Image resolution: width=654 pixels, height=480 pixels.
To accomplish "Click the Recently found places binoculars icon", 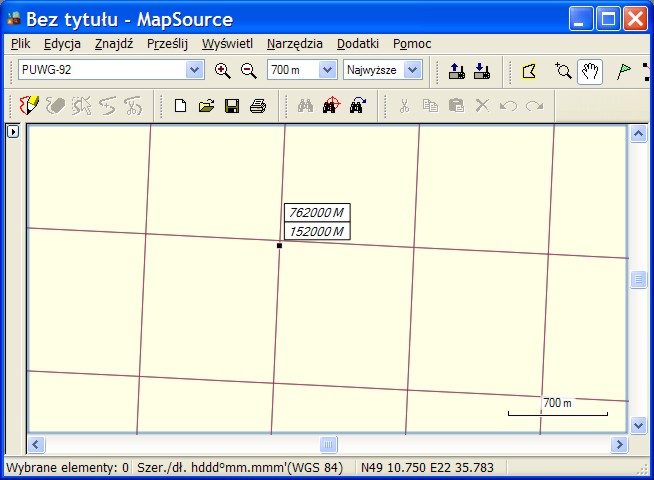I will click(358, 105).
